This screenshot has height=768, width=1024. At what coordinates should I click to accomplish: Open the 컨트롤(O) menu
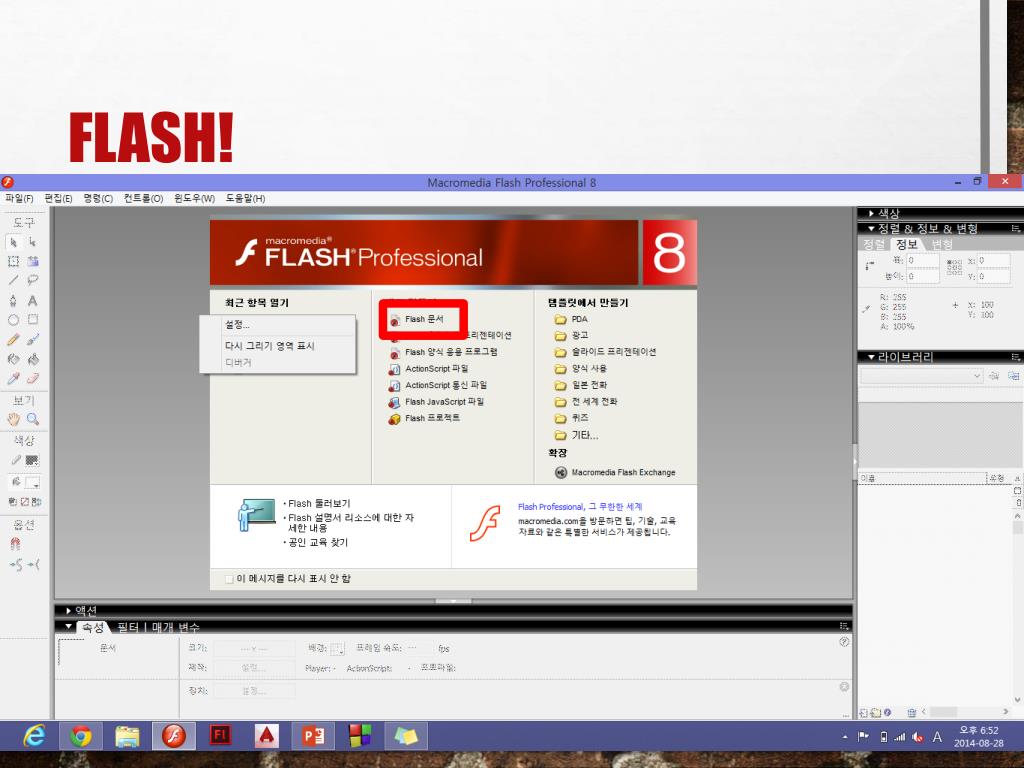pos(144,198)
